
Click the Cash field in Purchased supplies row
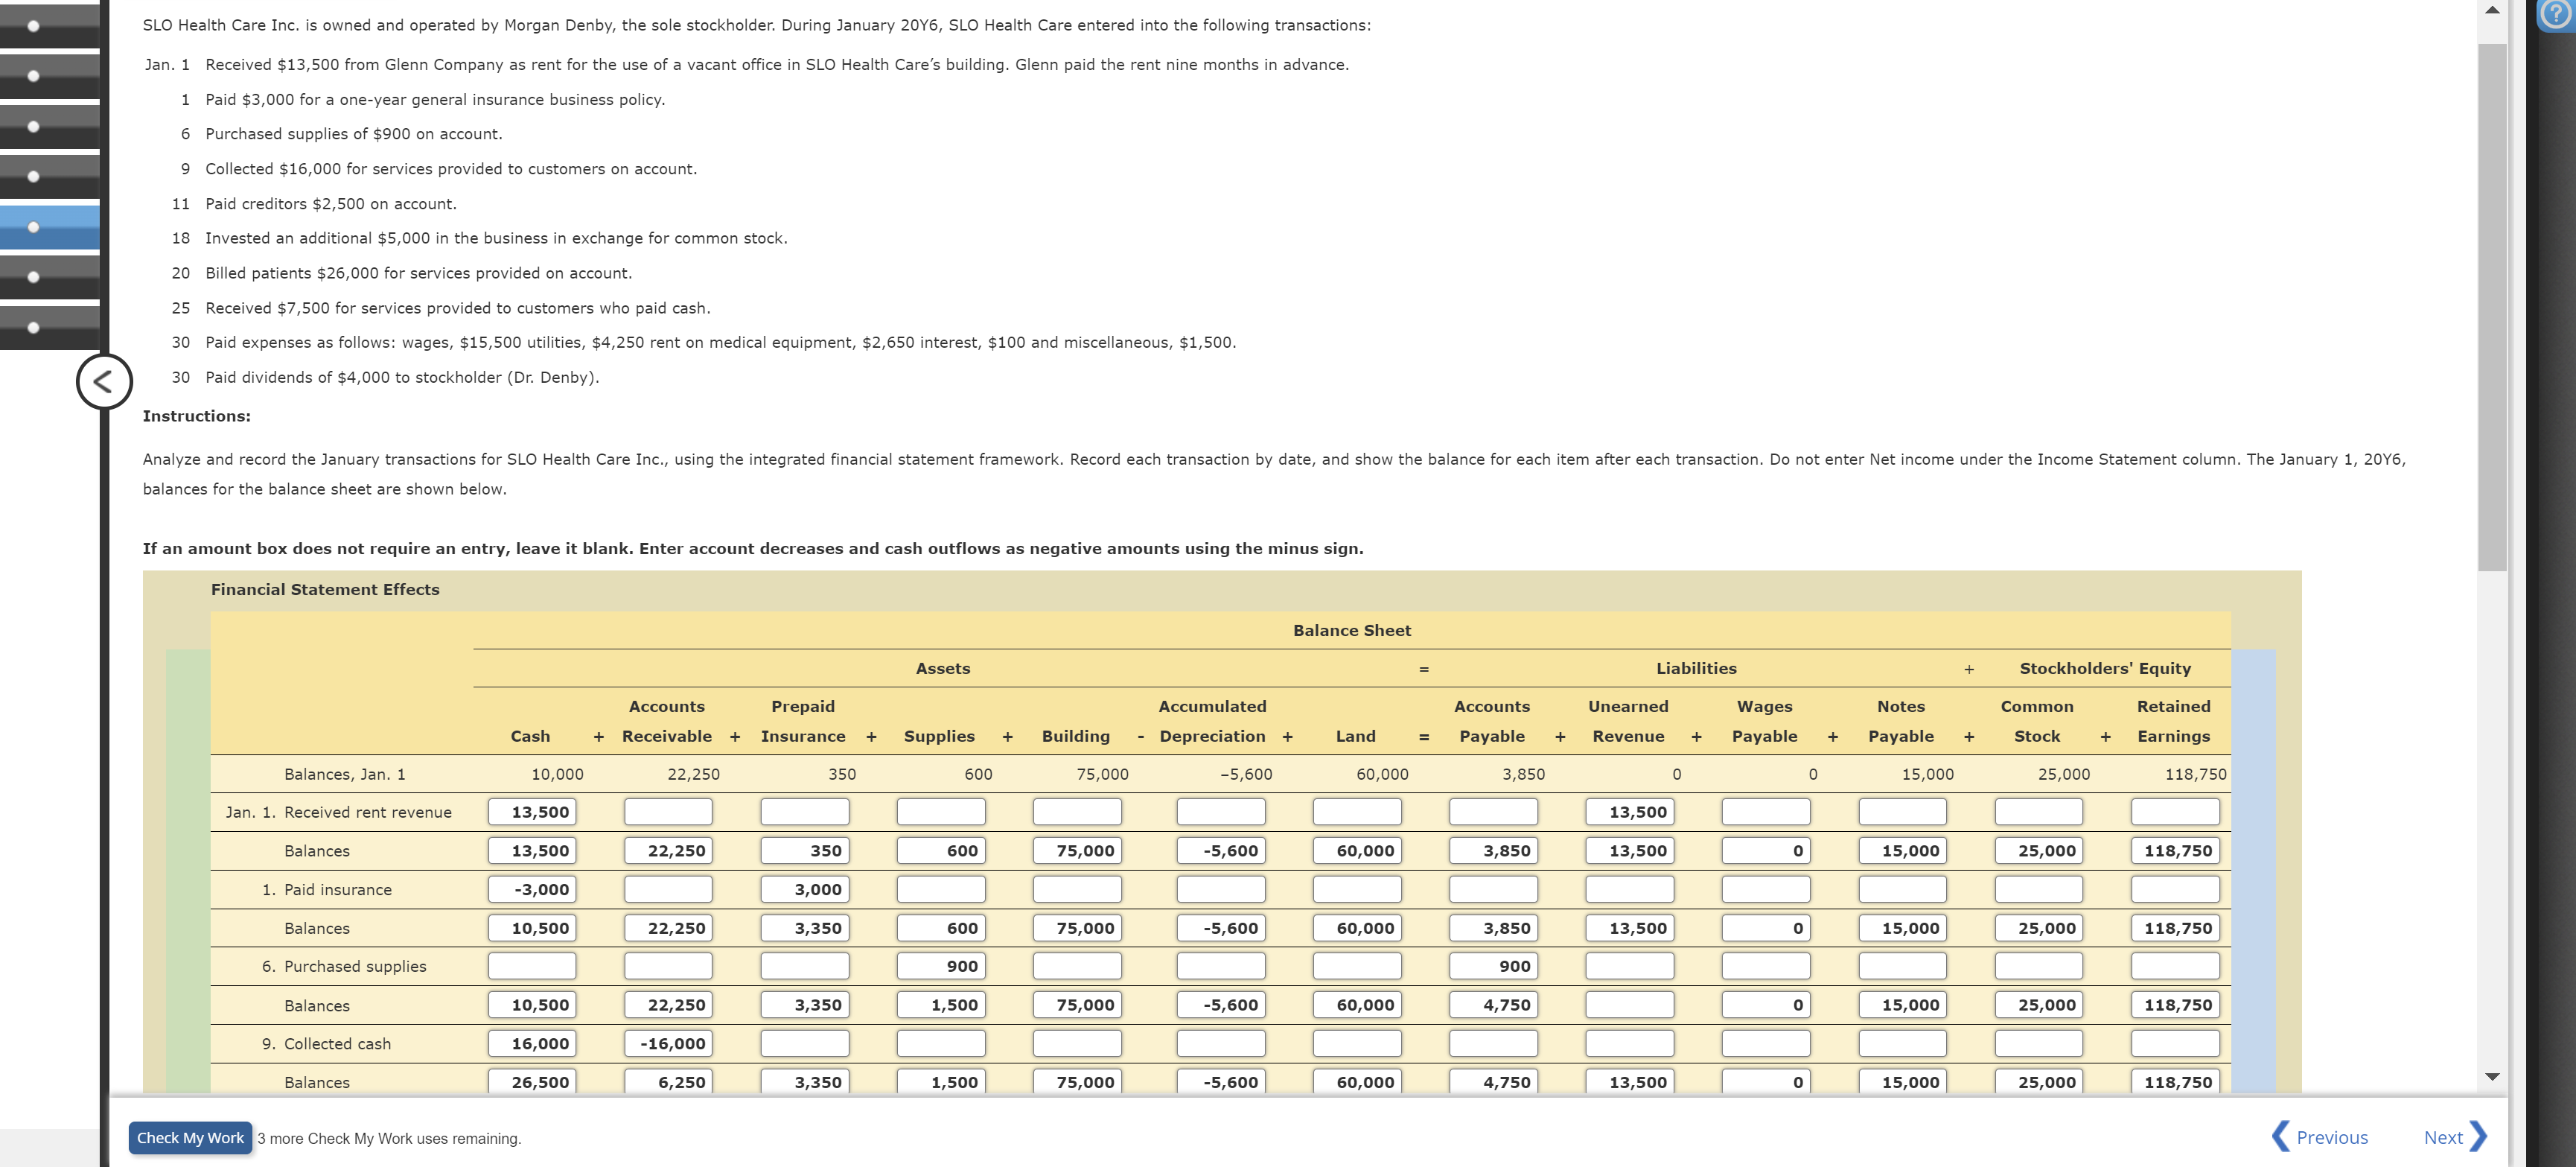tap(532, 966)
